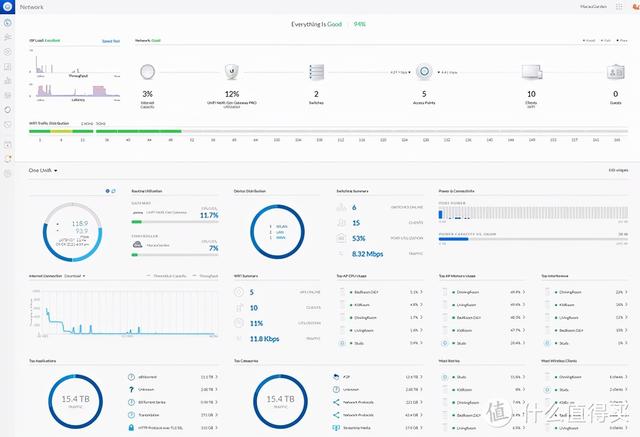Viewport: 640px width, 437px height.
Task: Open the apps grid icon in header
Action: tap(618, 7)
